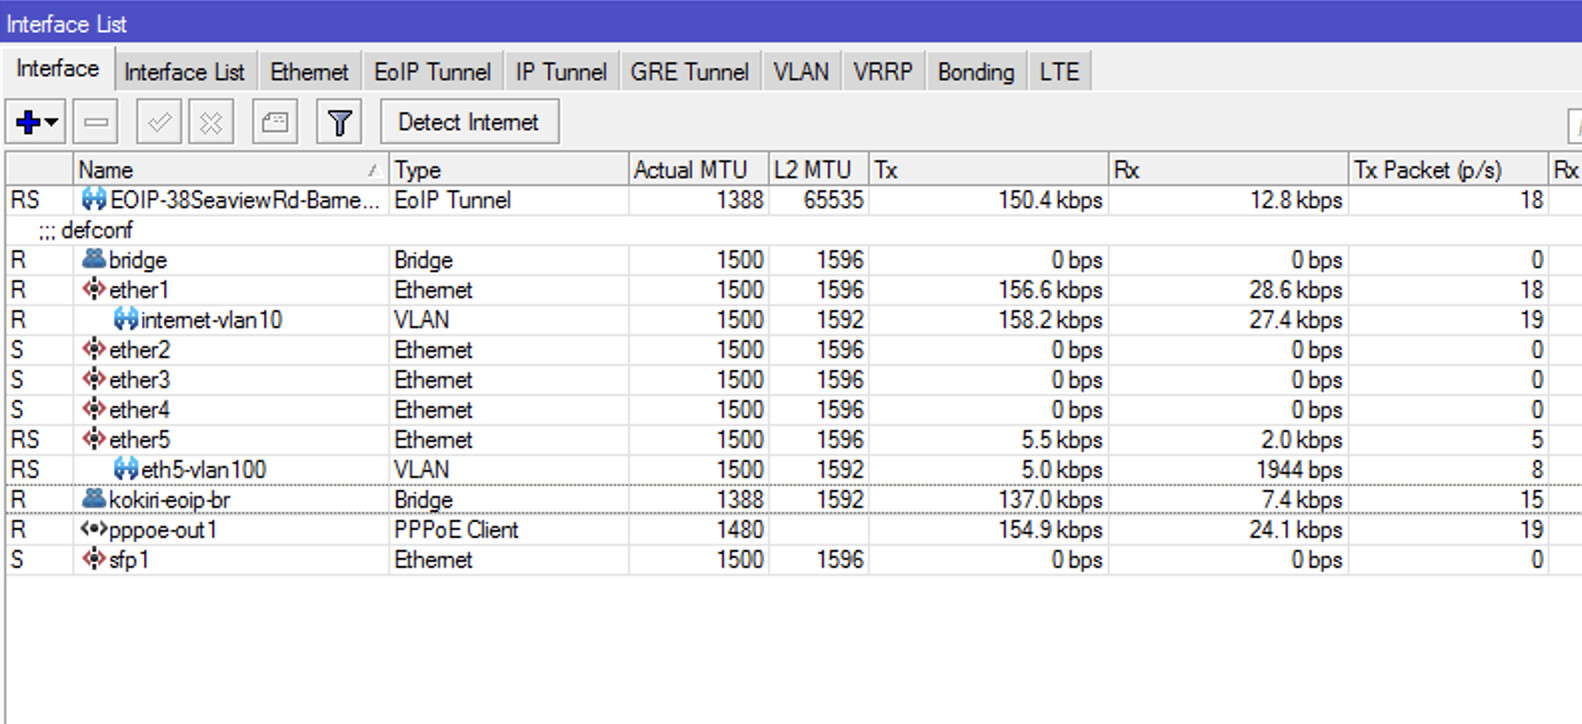Select the eth5-vlan100 row name
1582x724 pixels.
pos(203,470)
